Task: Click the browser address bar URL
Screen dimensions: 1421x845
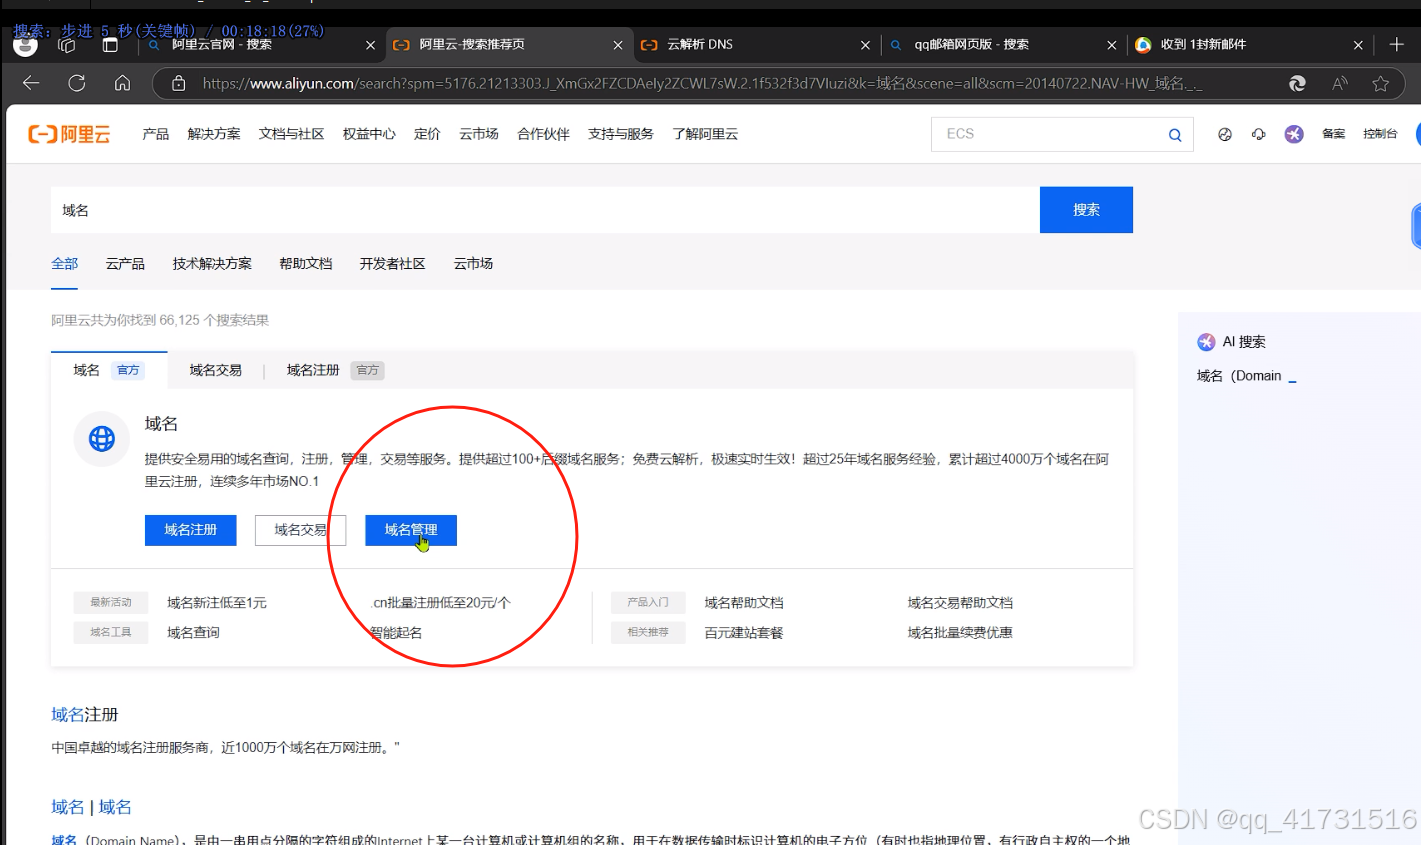Action: pyautogui.click(x=700, y=84)
